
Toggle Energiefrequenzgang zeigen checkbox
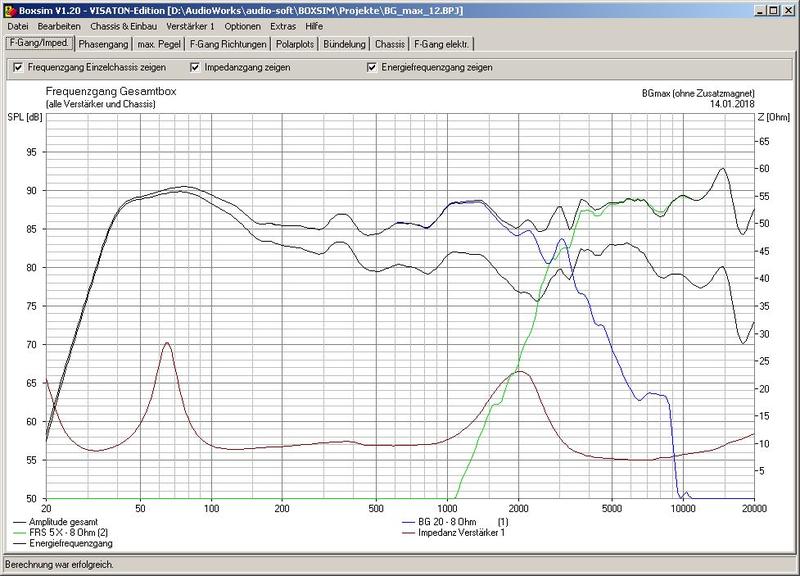[372, 67]
